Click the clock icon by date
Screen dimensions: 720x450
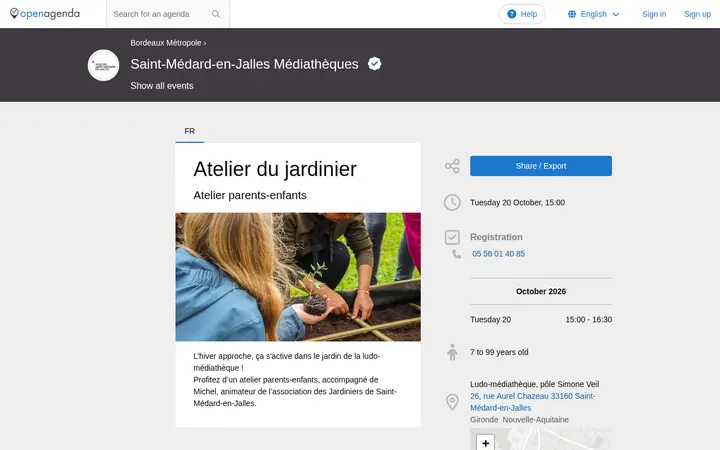point(452,202)
